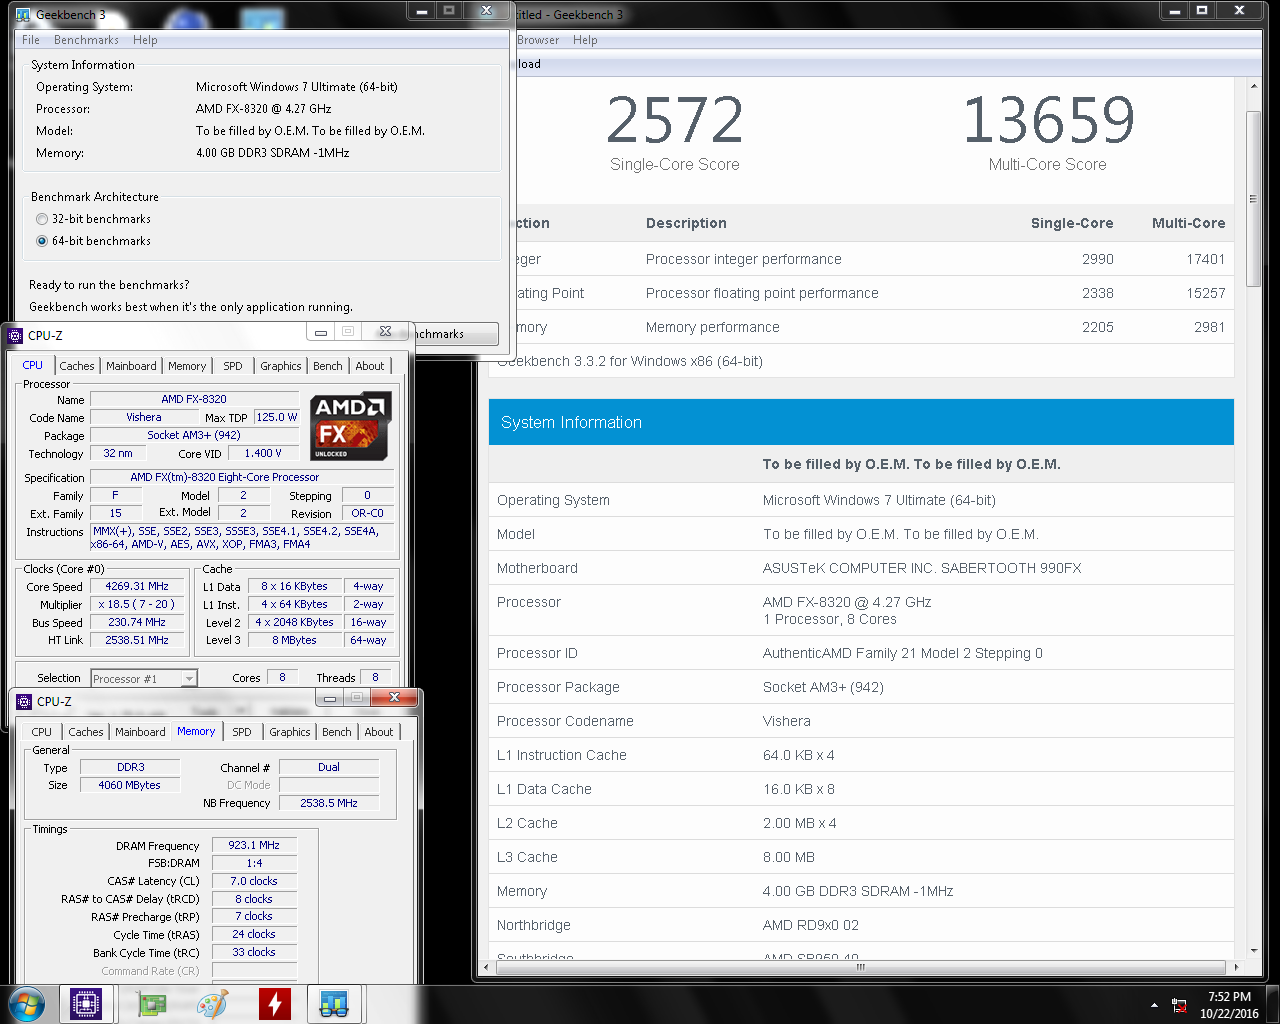The width and height of the screenshot is (1280, 1024).
Task: Click results window horizontal scrollbar thumb
Action: click(860, 967)
